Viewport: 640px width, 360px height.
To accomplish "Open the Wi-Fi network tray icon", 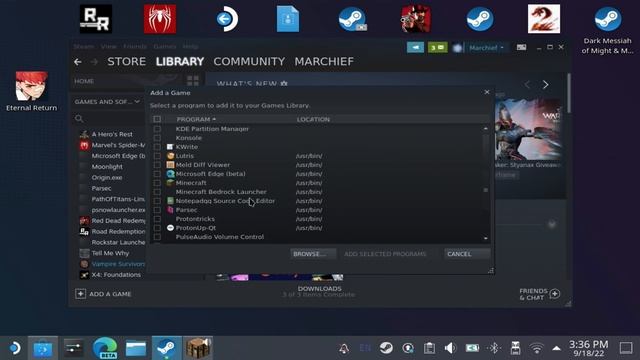I will [536, 348].
